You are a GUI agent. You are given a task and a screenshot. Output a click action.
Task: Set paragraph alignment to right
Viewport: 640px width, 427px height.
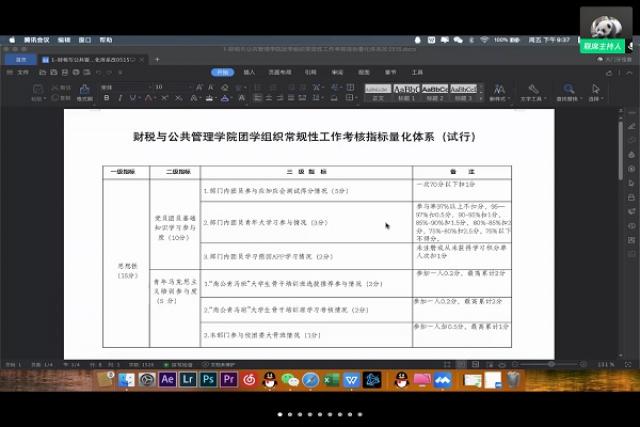tap(280, 98)
